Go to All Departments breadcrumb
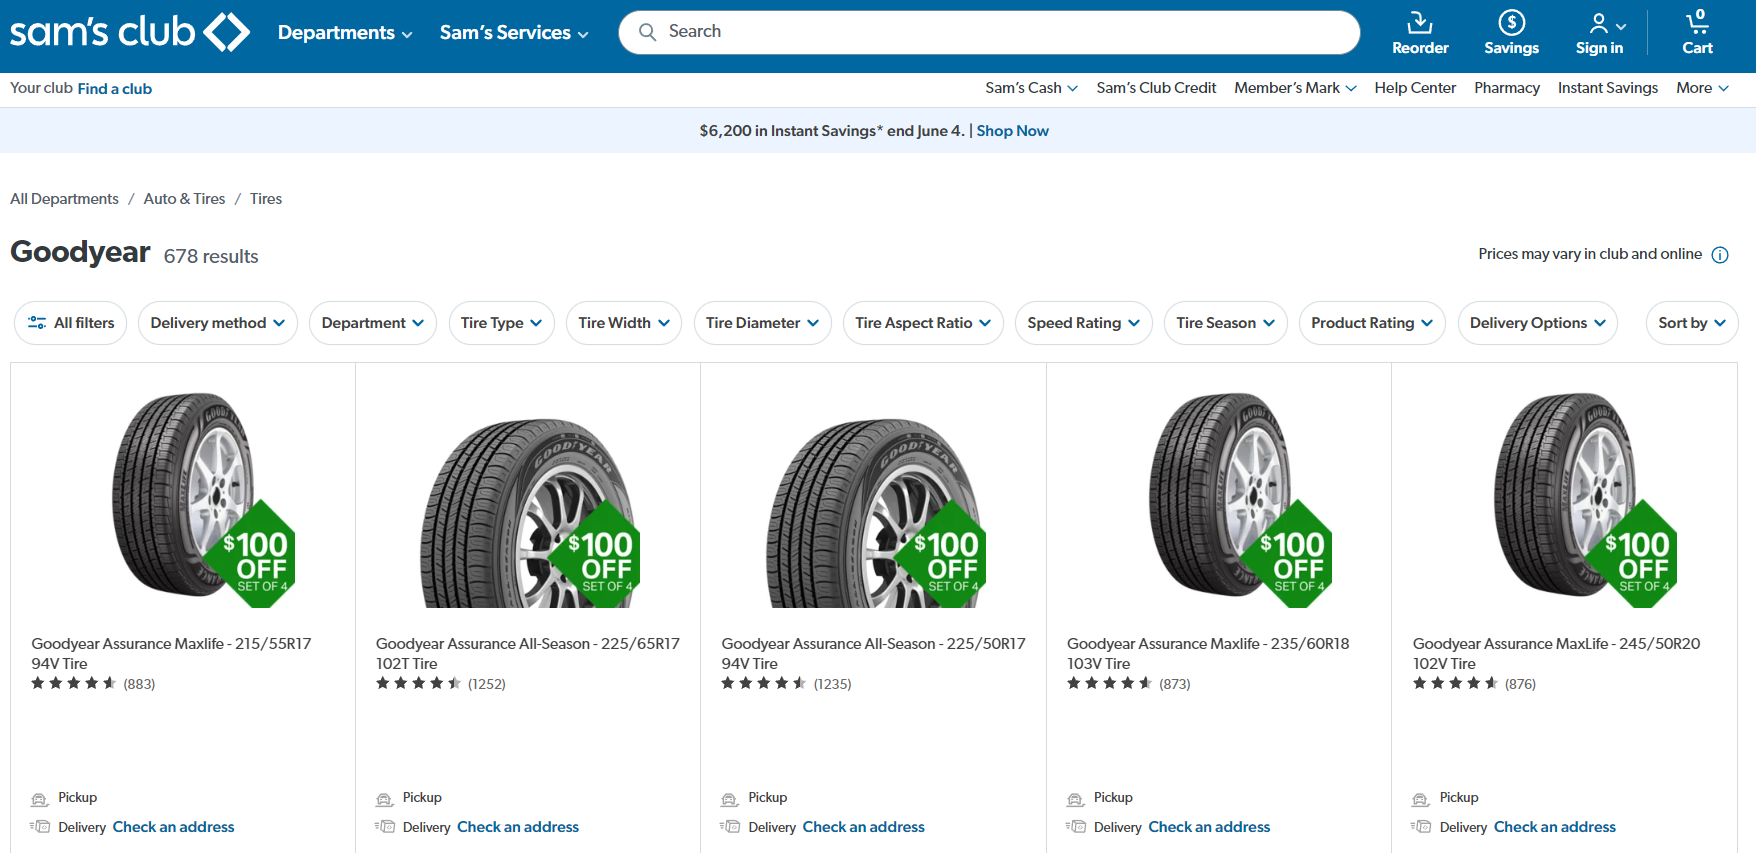The height and width of the screenshot is (853, 1756). [x=64, y=199]
